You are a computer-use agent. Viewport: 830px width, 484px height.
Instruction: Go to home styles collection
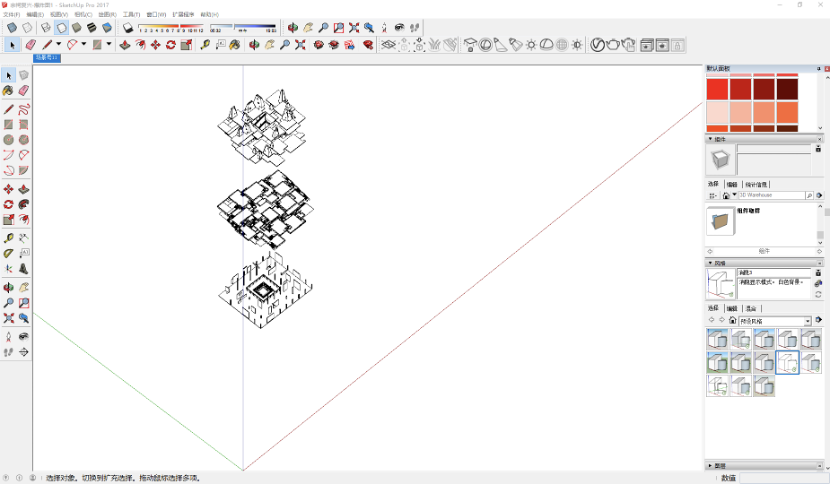732,320
